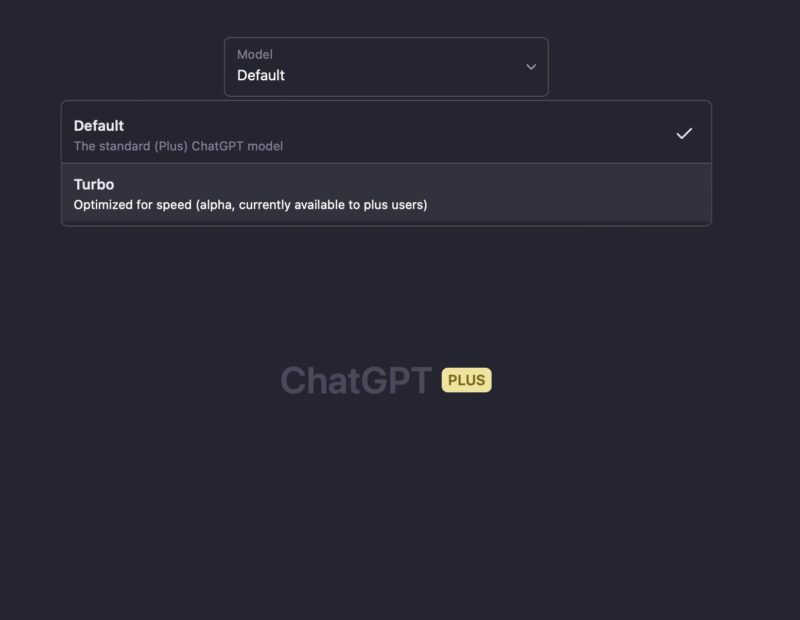This screenshot has width=800, height=620.
Task: Choose the model optimized for speed
Action: click(386, 193)
